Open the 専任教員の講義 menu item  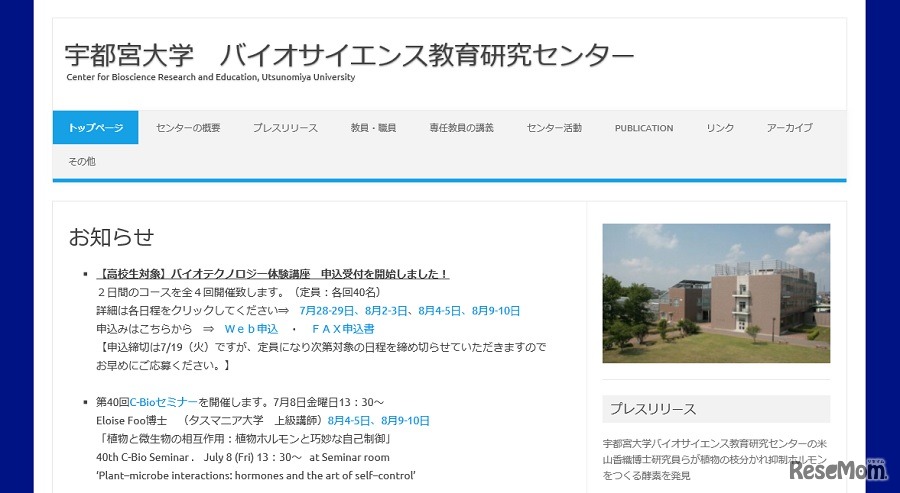pos(461,127)
